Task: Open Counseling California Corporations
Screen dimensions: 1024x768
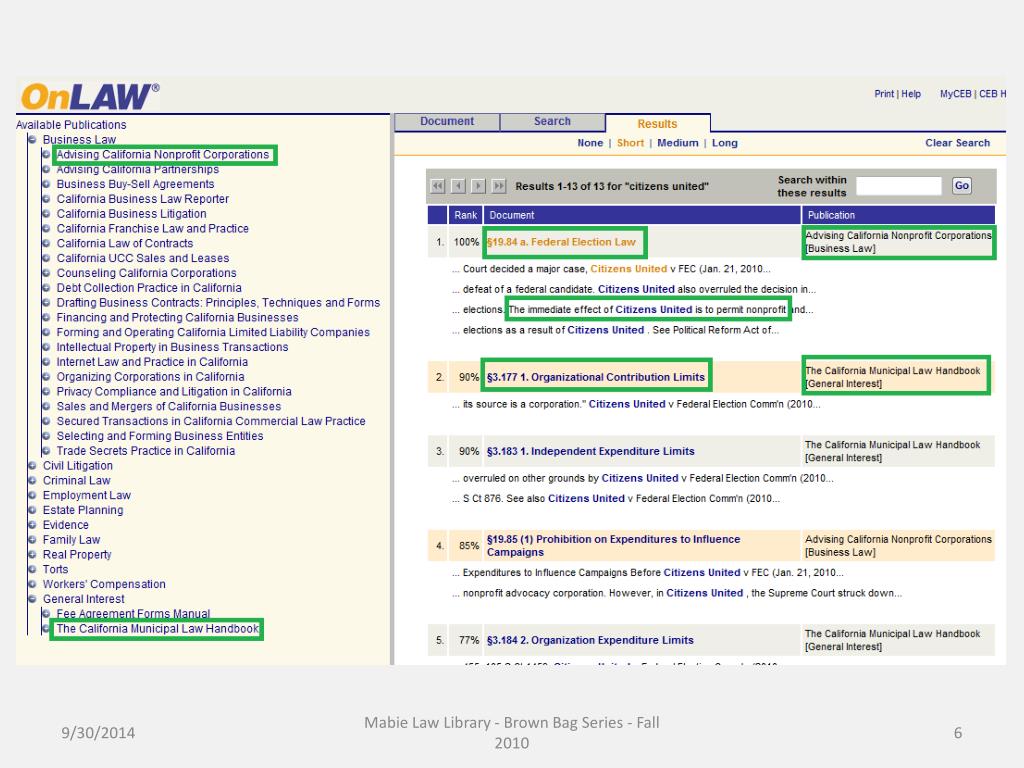Action: tap(146, 273)
